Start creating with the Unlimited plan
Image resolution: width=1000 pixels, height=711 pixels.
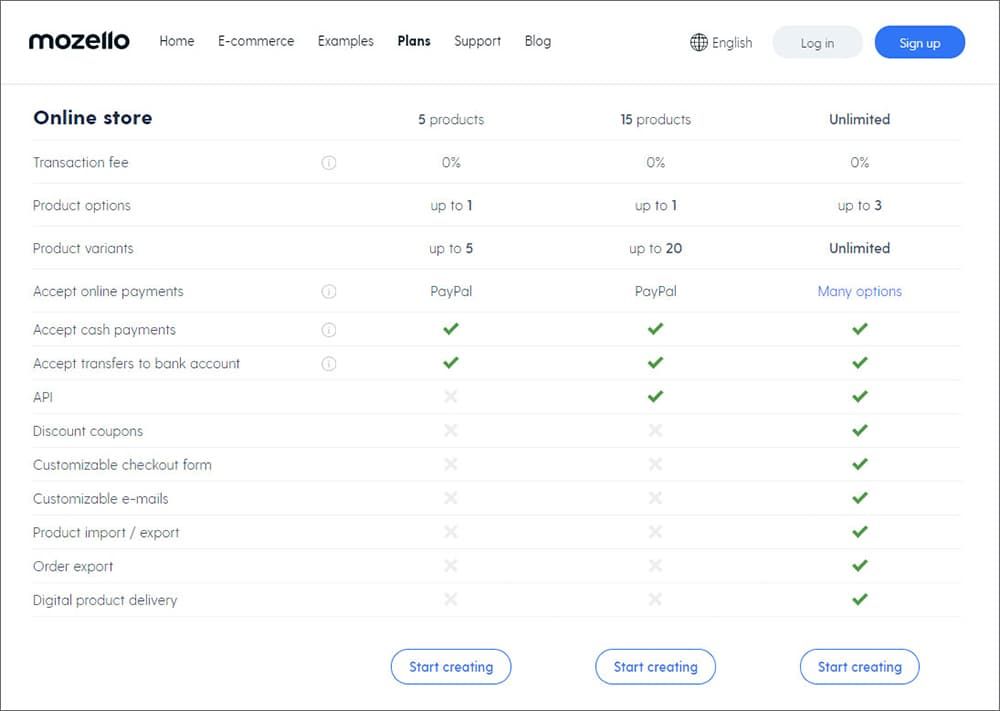pyautogui.click(x=860, y=667)
